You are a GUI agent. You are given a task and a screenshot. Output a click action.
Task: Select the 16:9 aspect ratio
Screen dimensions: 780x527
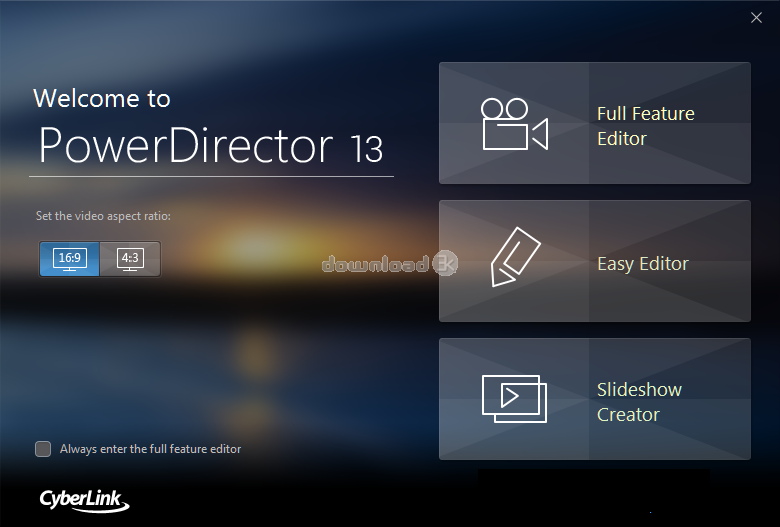pos(70,259)
